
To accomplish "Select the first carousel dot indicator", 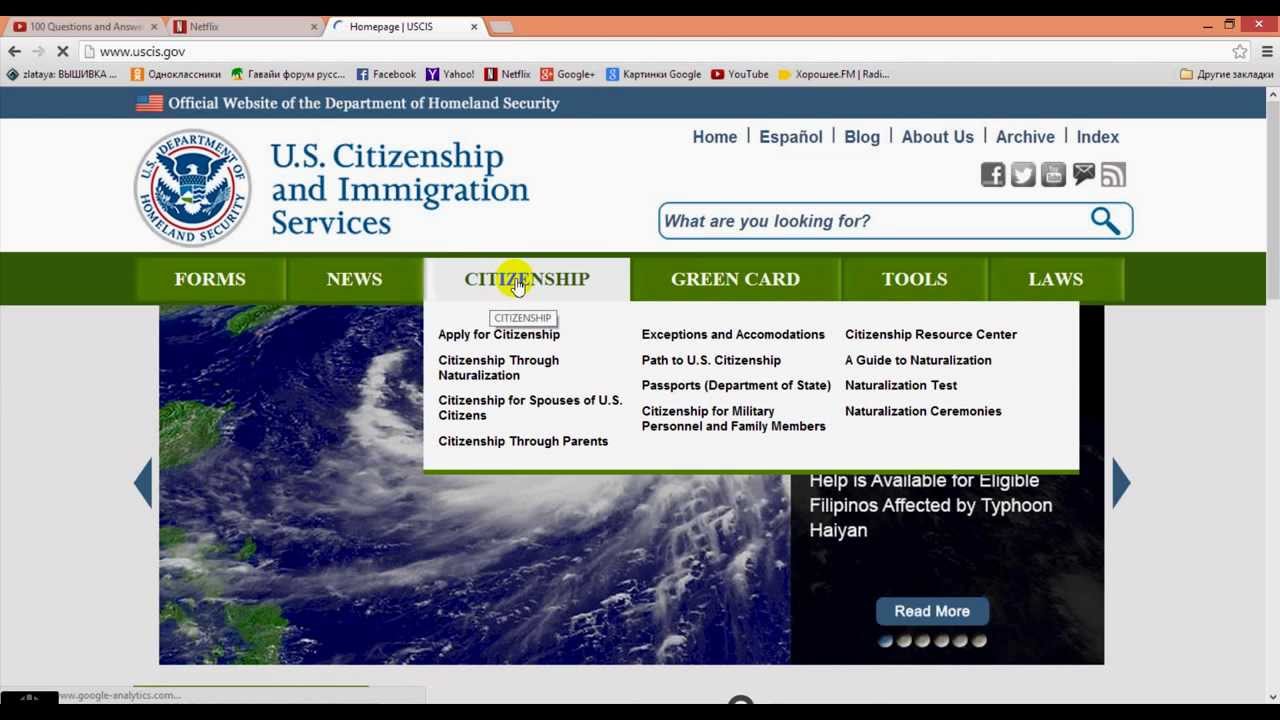I will pos(885,641).
